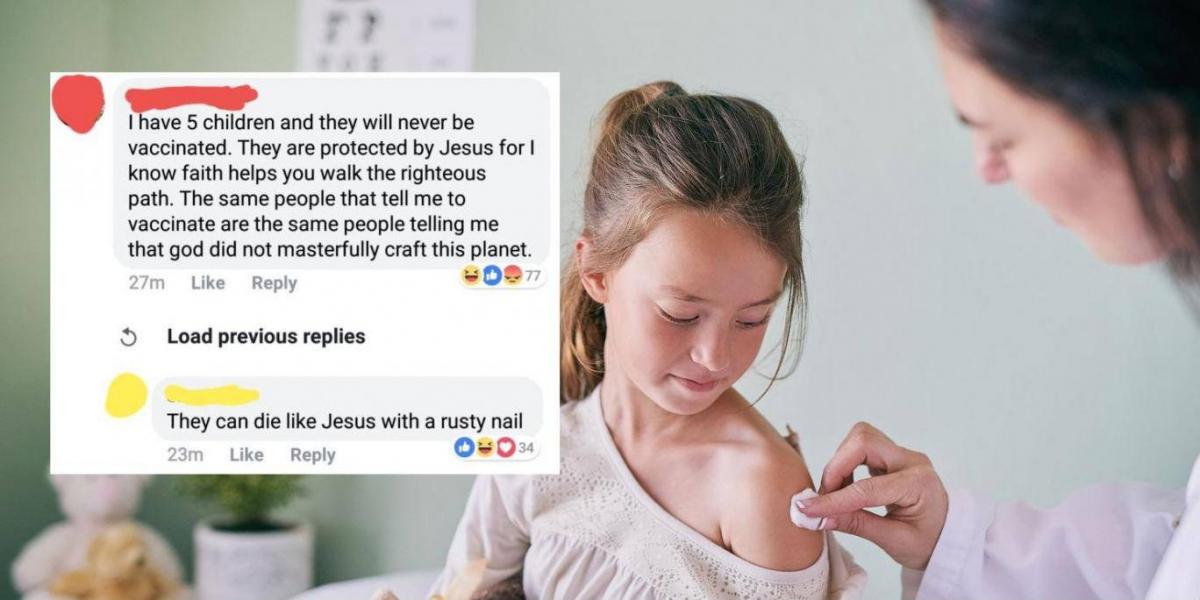The height and width of the screenshot is (600, 1200).
Task: Open the yellow-scribbled replier profile picture
Action: tap(126, 395)
